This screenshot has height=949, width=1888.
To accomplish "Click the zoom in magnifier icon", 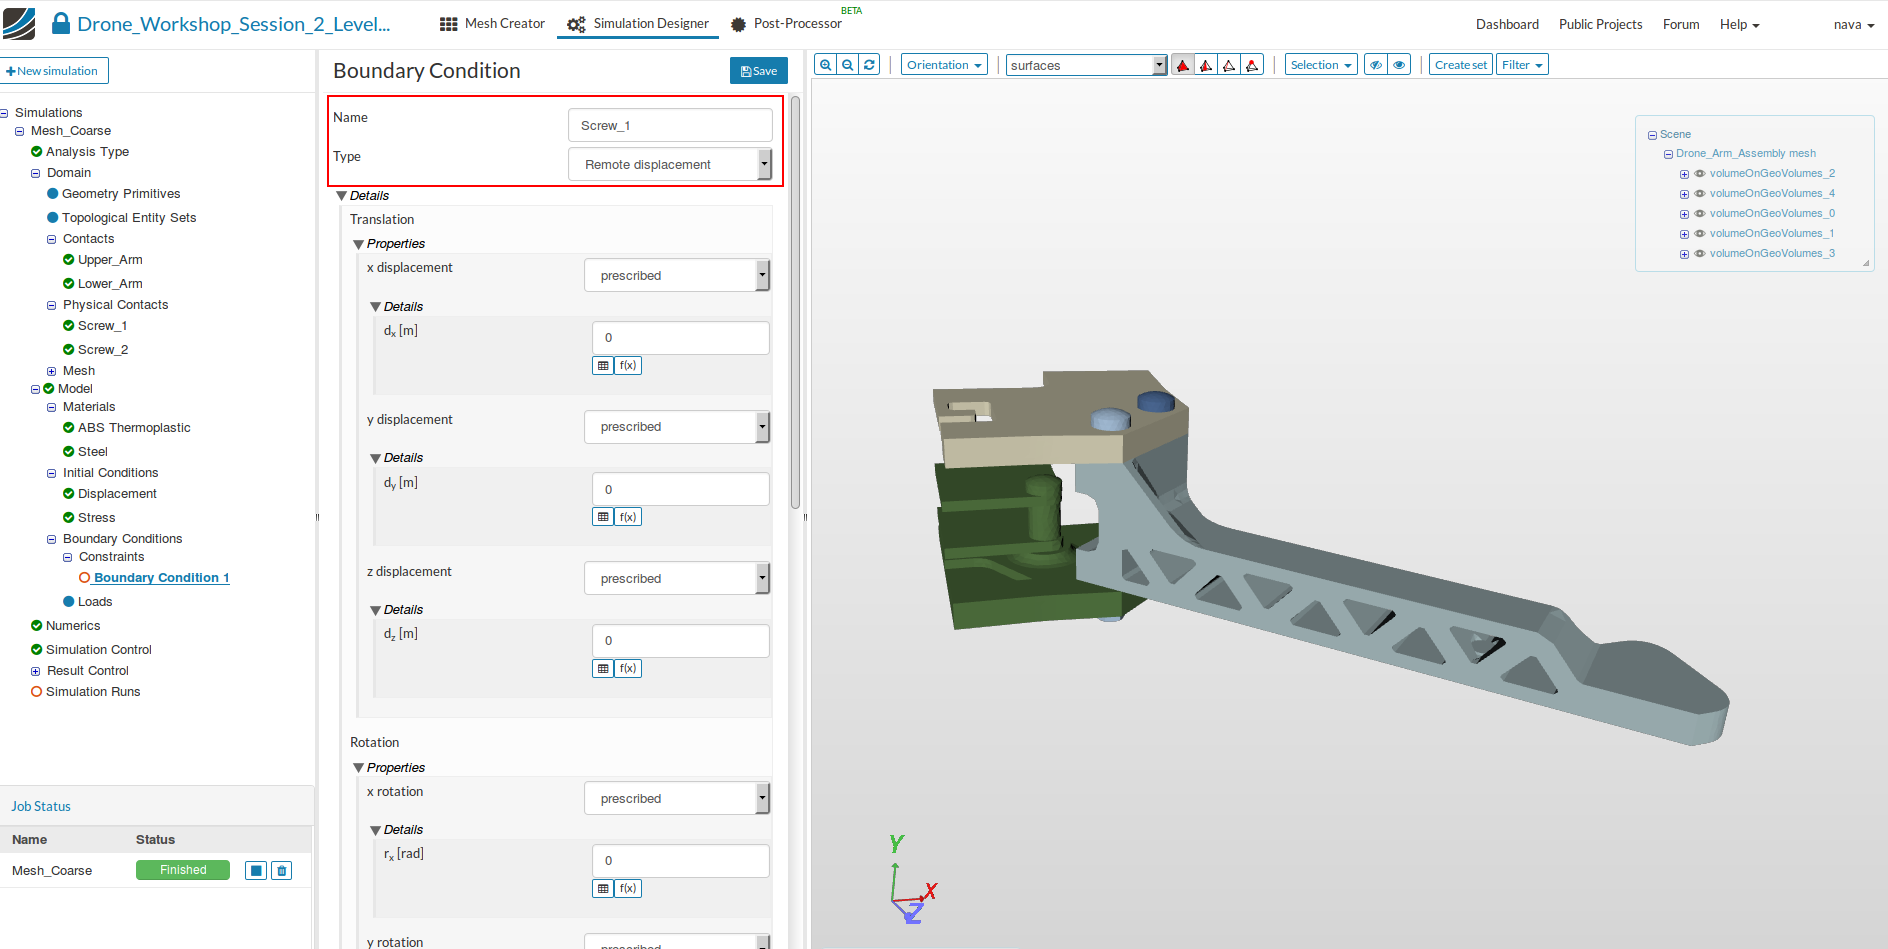I will pyautogui.click(x=826, y=65).
